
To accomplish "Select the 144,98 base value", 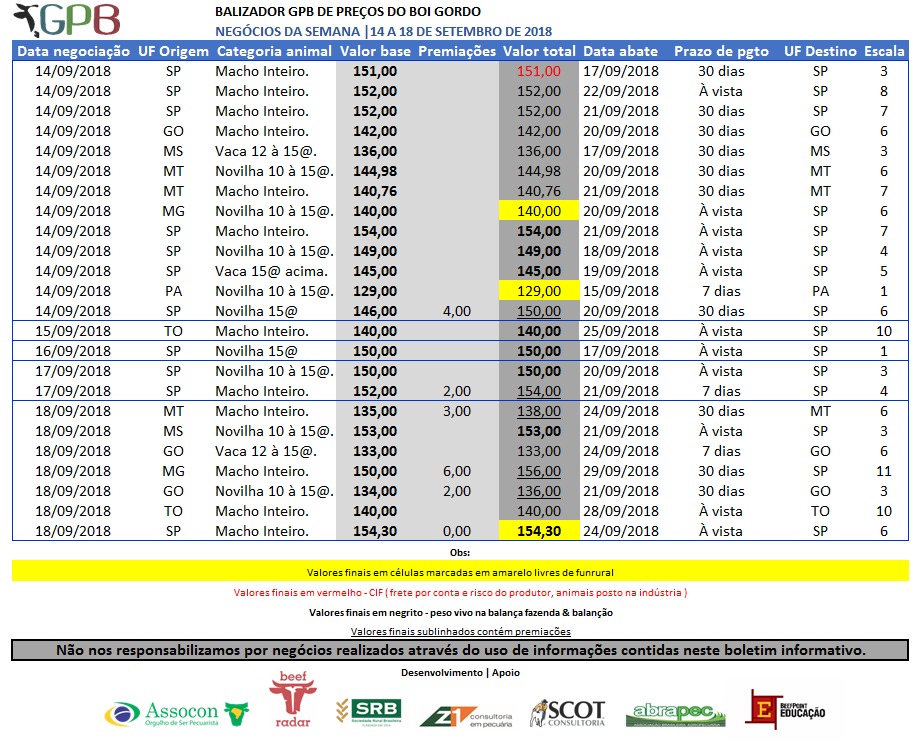I will 375,171.
